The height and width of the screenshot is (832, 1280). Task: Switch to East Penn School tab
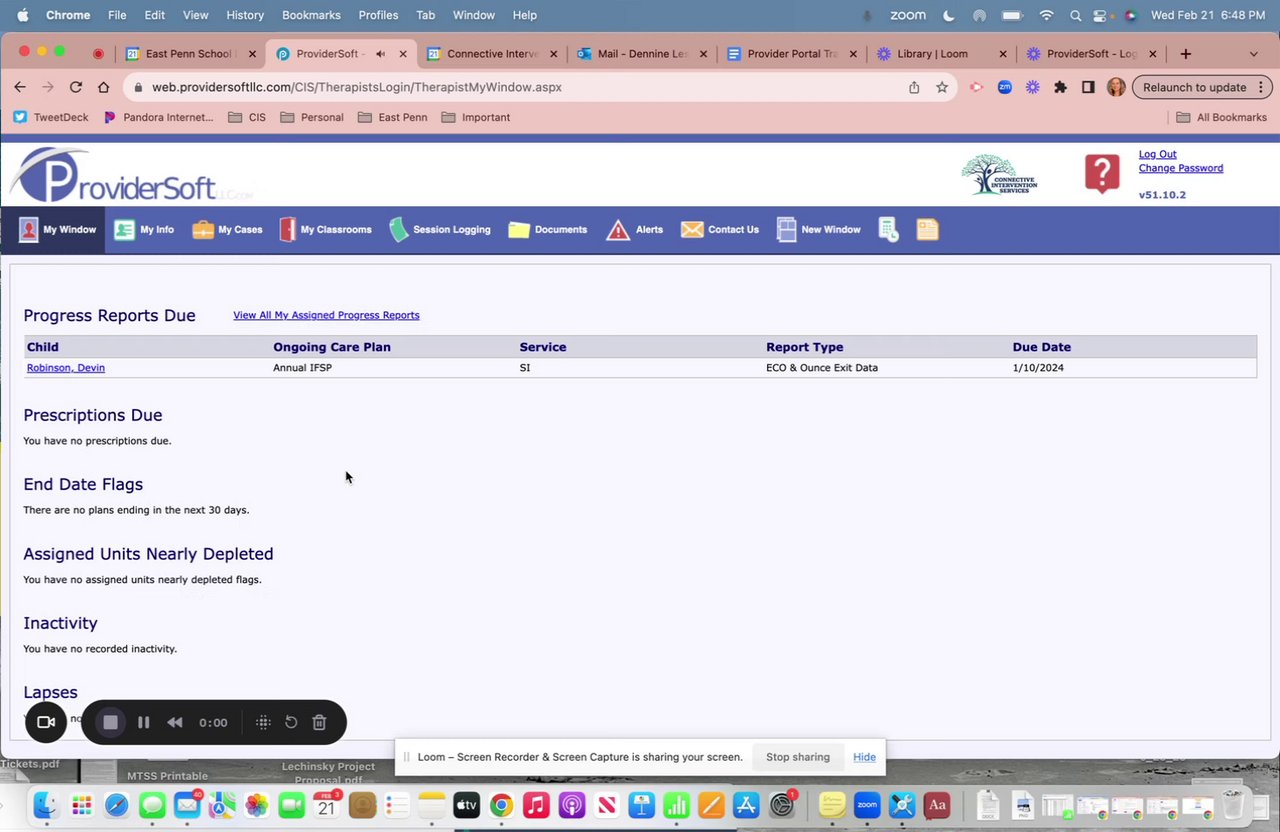tap(189, 54)
